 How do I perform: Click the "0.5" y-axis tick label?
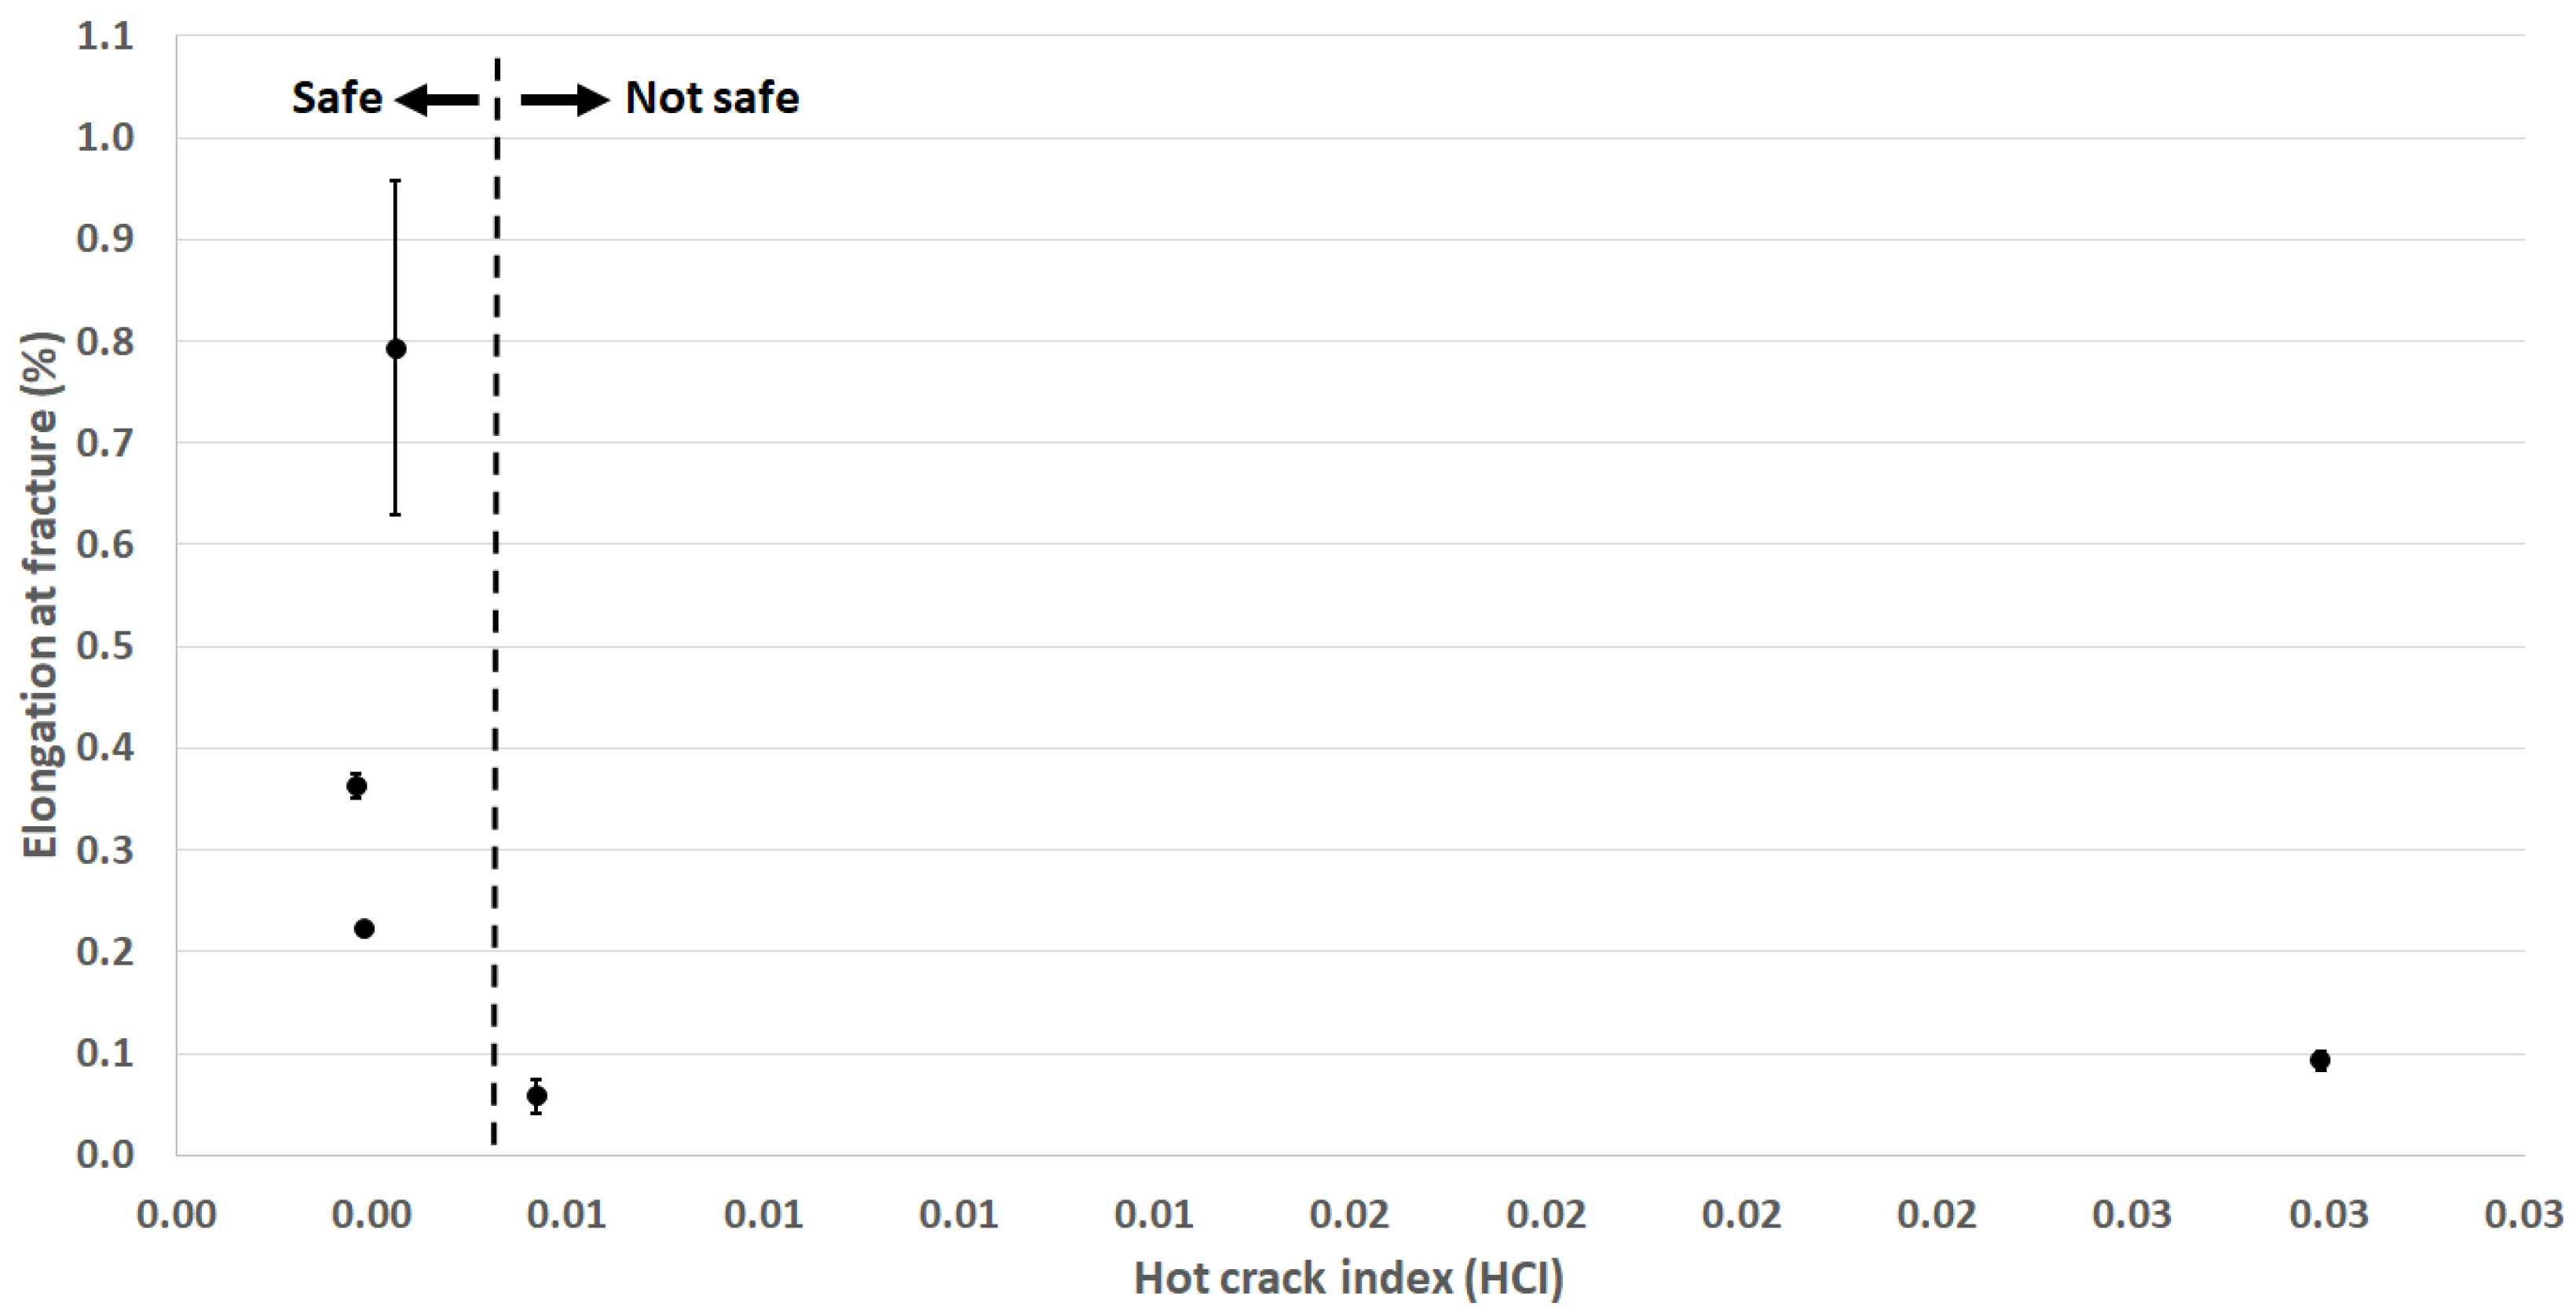point(105,646)
